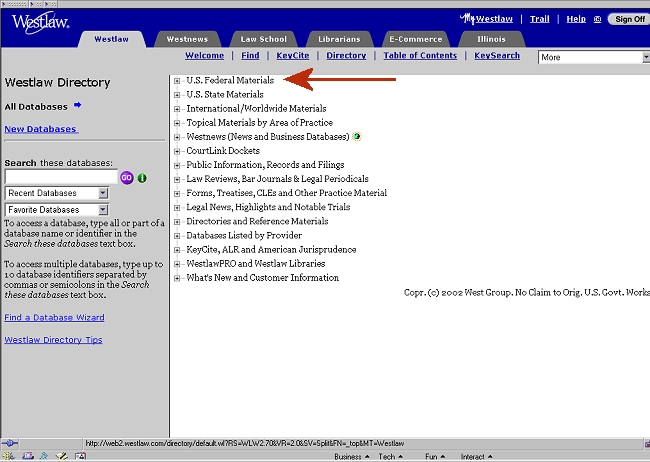Expand Public Information, Records and Filings

177,165
